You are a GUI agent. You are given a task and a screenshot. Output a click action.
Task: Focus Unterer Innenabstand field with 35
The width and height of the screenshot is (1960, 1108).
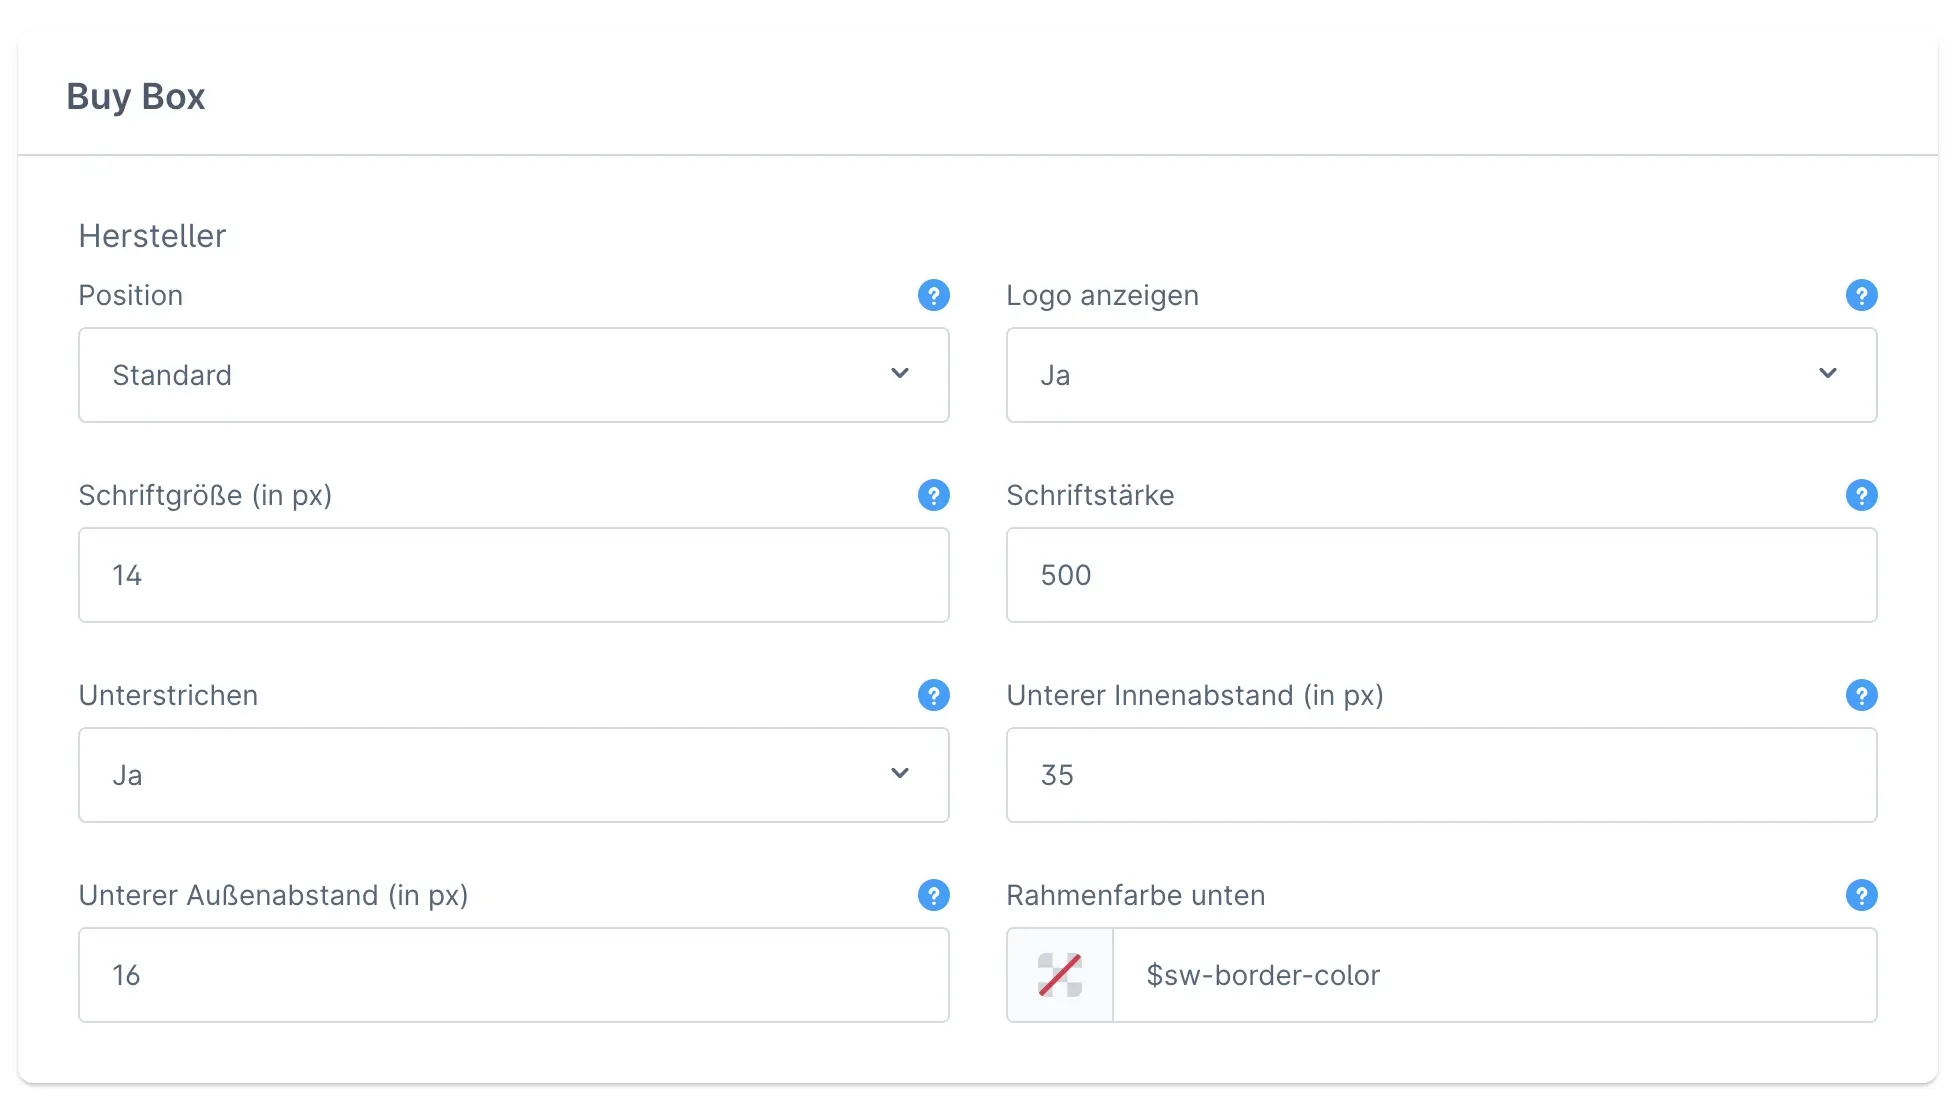coord(1441,775)
